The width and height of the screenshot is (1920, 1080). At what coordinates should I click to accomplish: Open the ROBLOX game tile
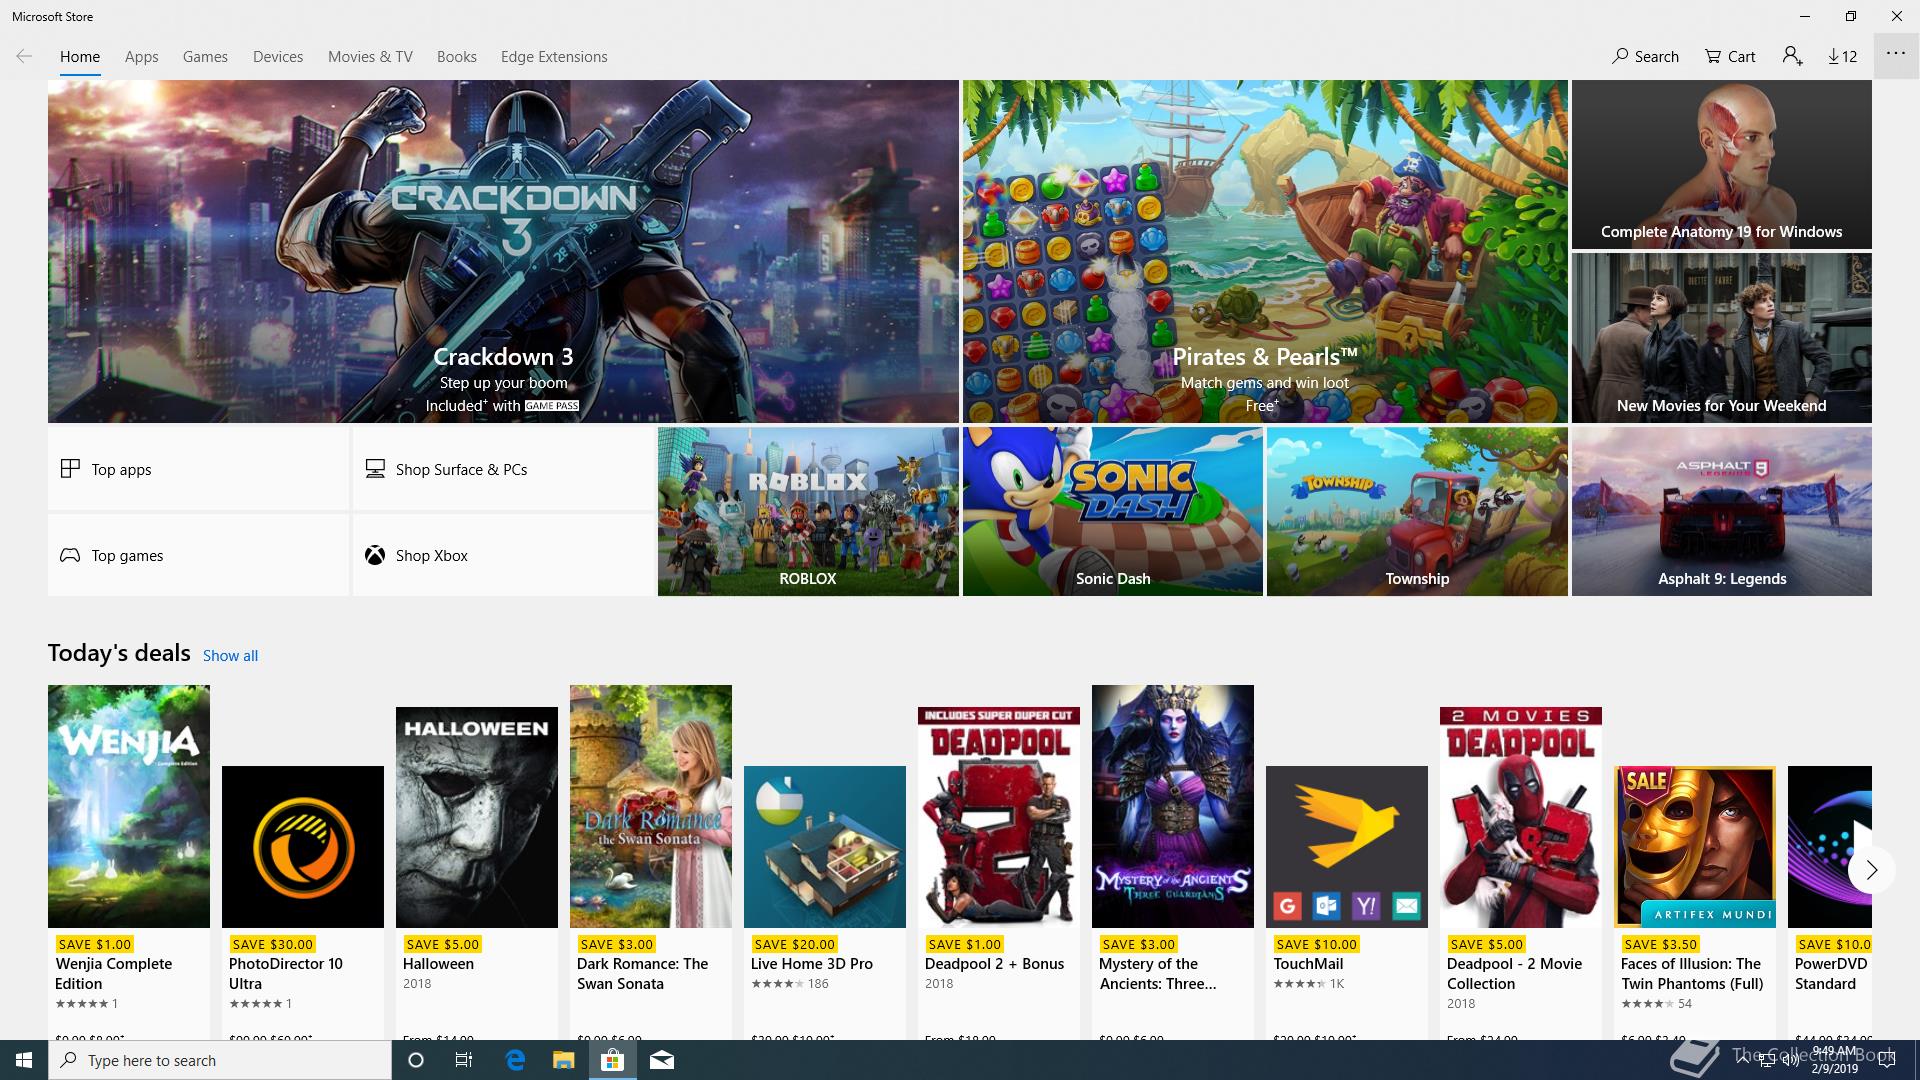point(808,512)
